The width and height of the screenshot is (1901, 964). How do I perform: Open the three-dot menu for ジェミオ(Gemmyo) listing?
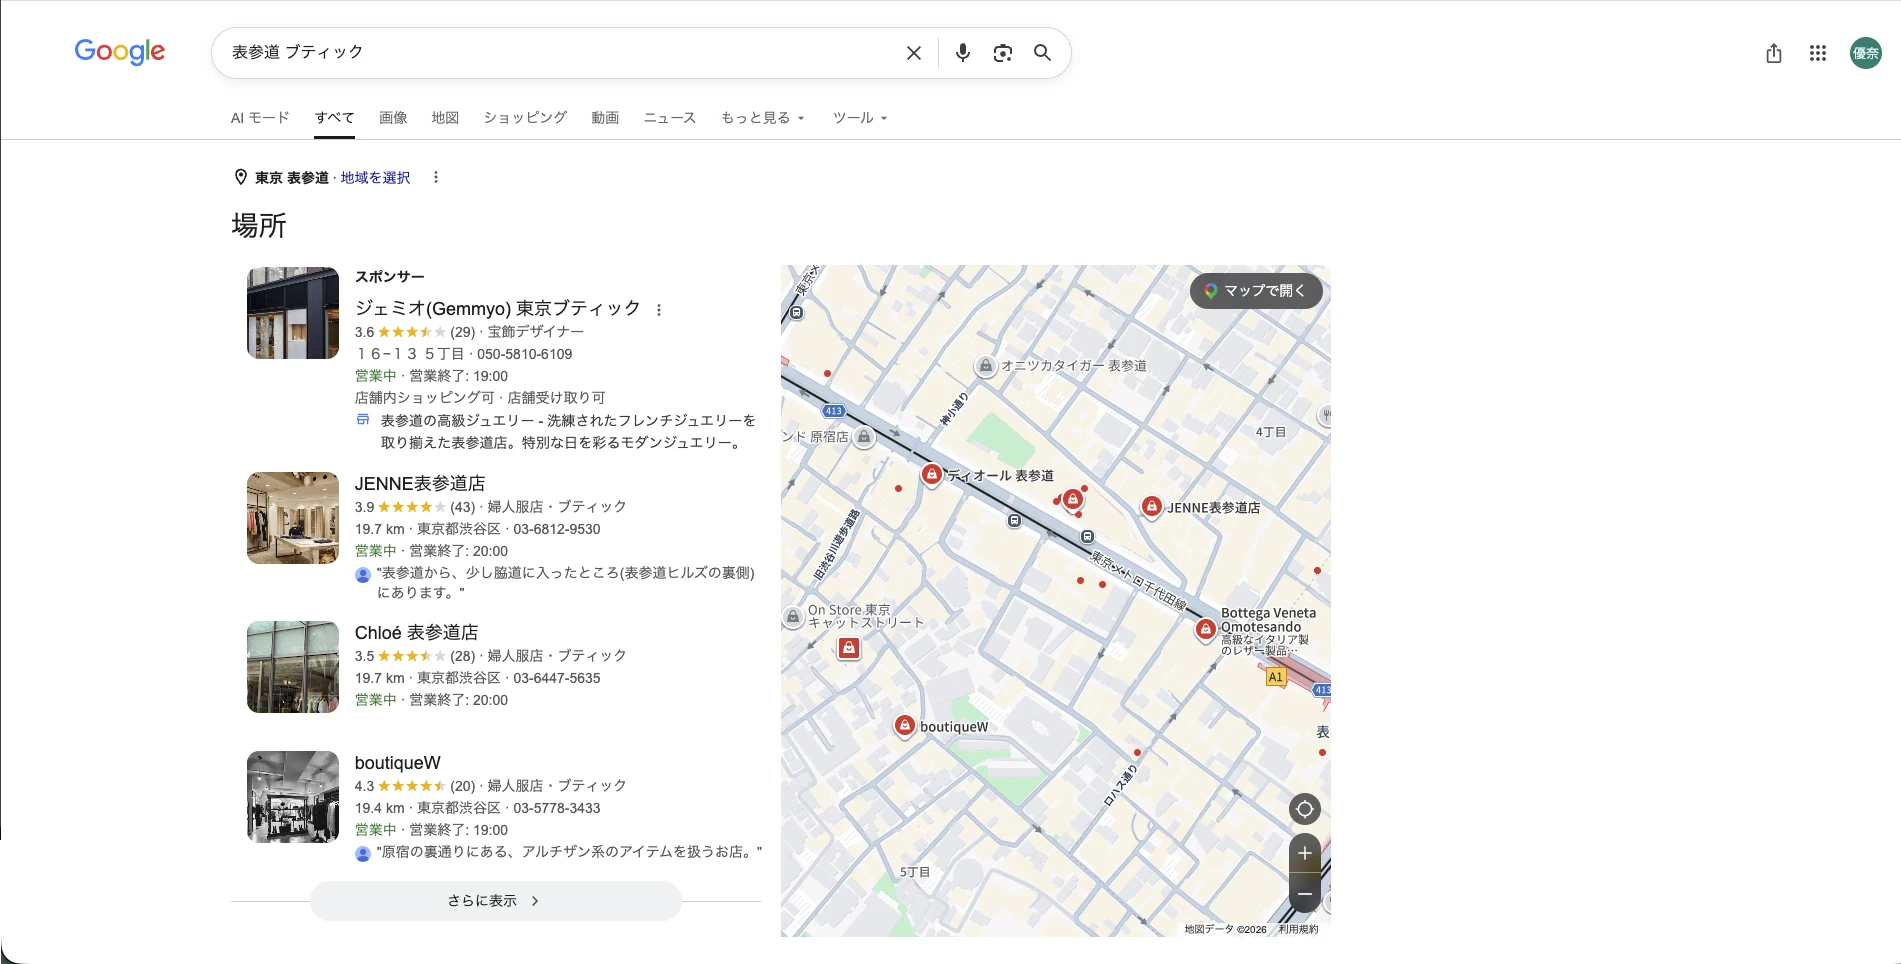[x=658, y=310]
